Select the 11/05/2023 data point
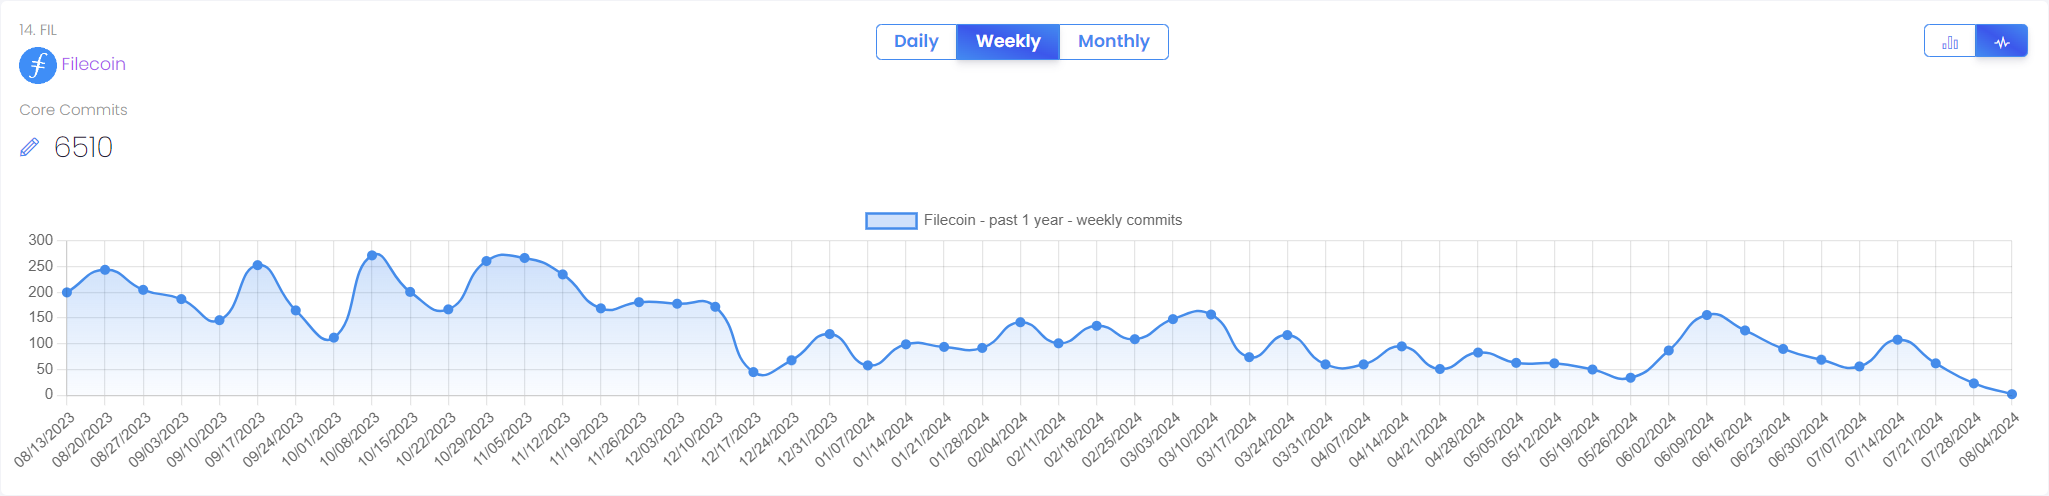2049x496 pixels. point(524,258)
